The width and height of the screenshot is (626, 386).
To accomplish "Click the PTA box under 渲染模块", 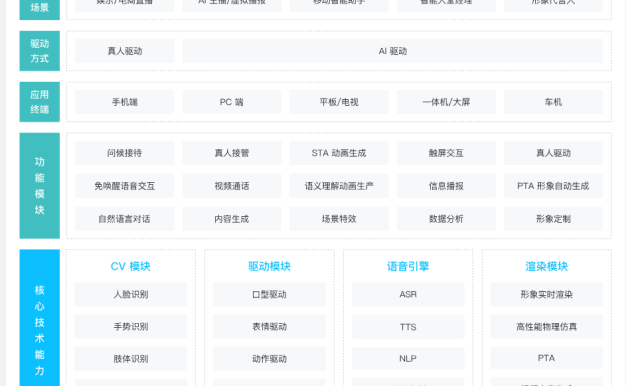I will click(x=547, y=358).
